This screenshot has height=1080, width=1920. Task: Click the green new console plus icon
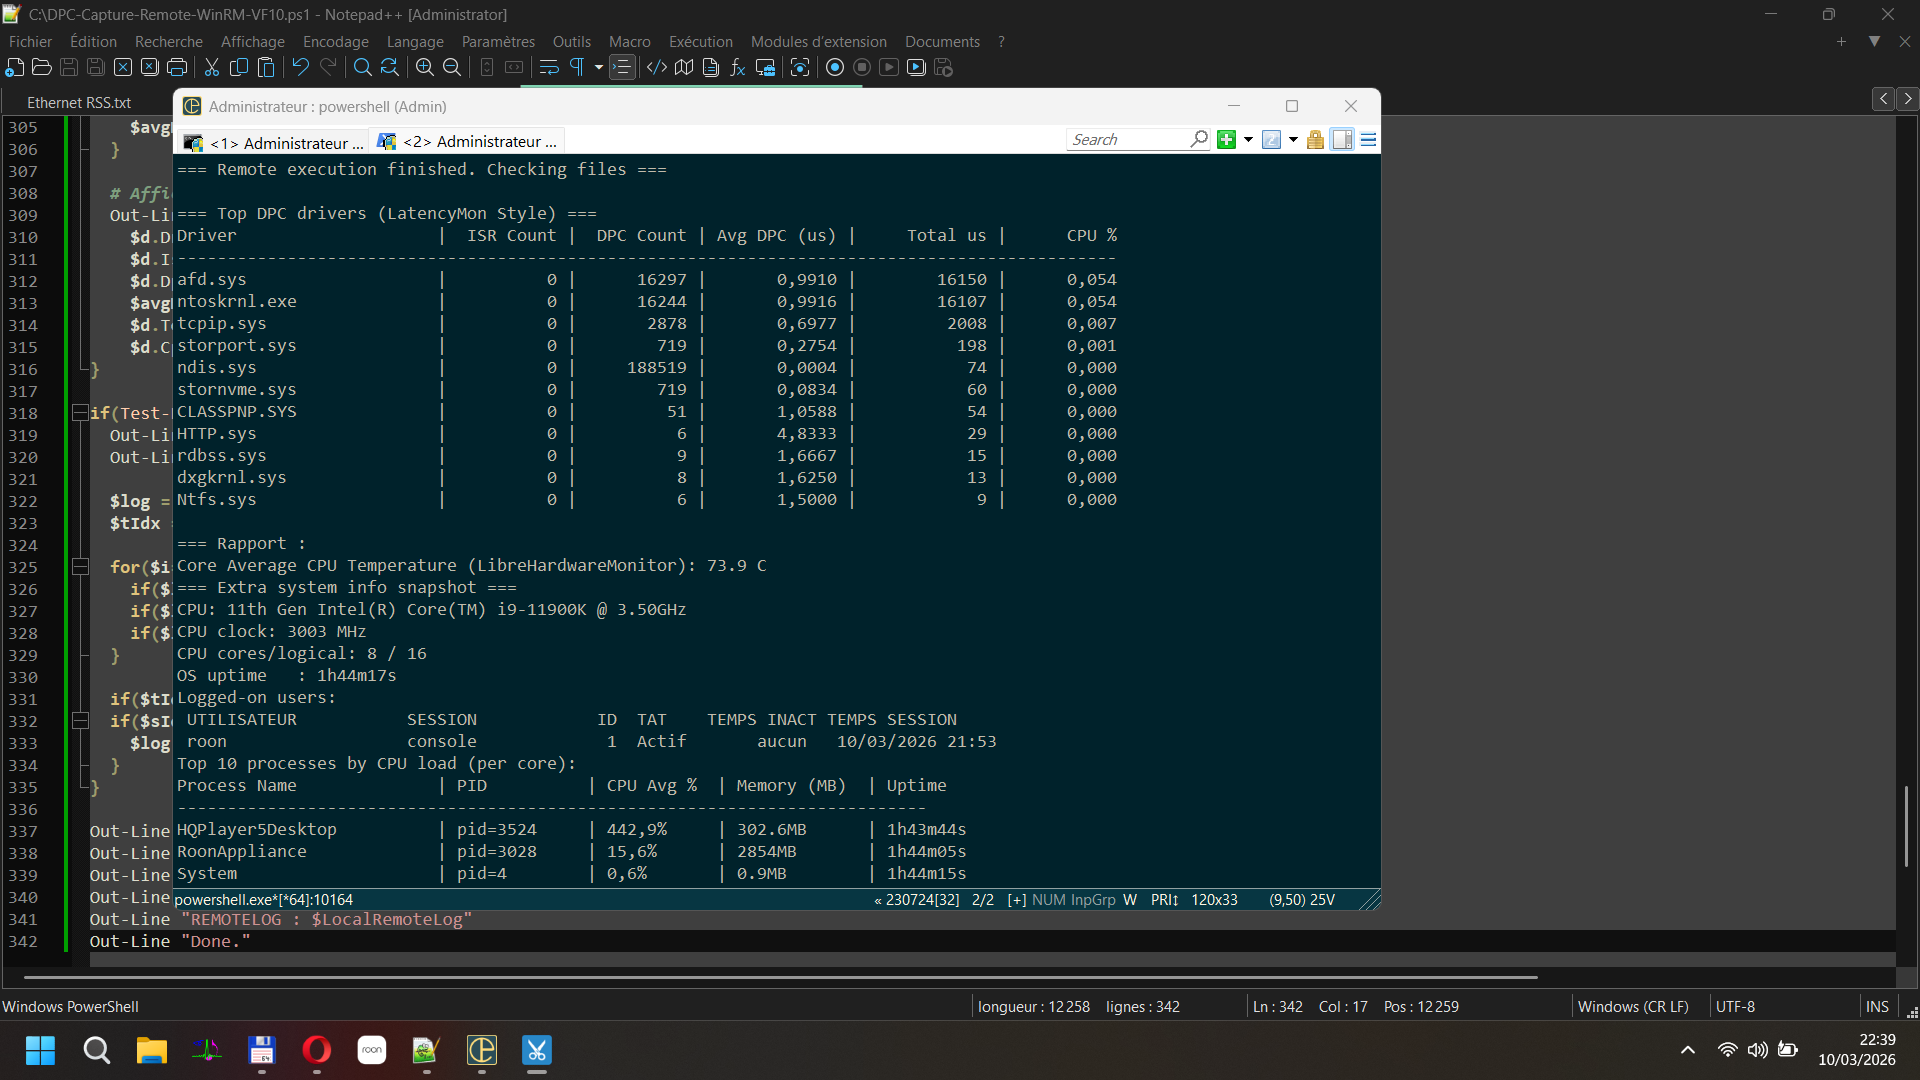click(1226, 140)
